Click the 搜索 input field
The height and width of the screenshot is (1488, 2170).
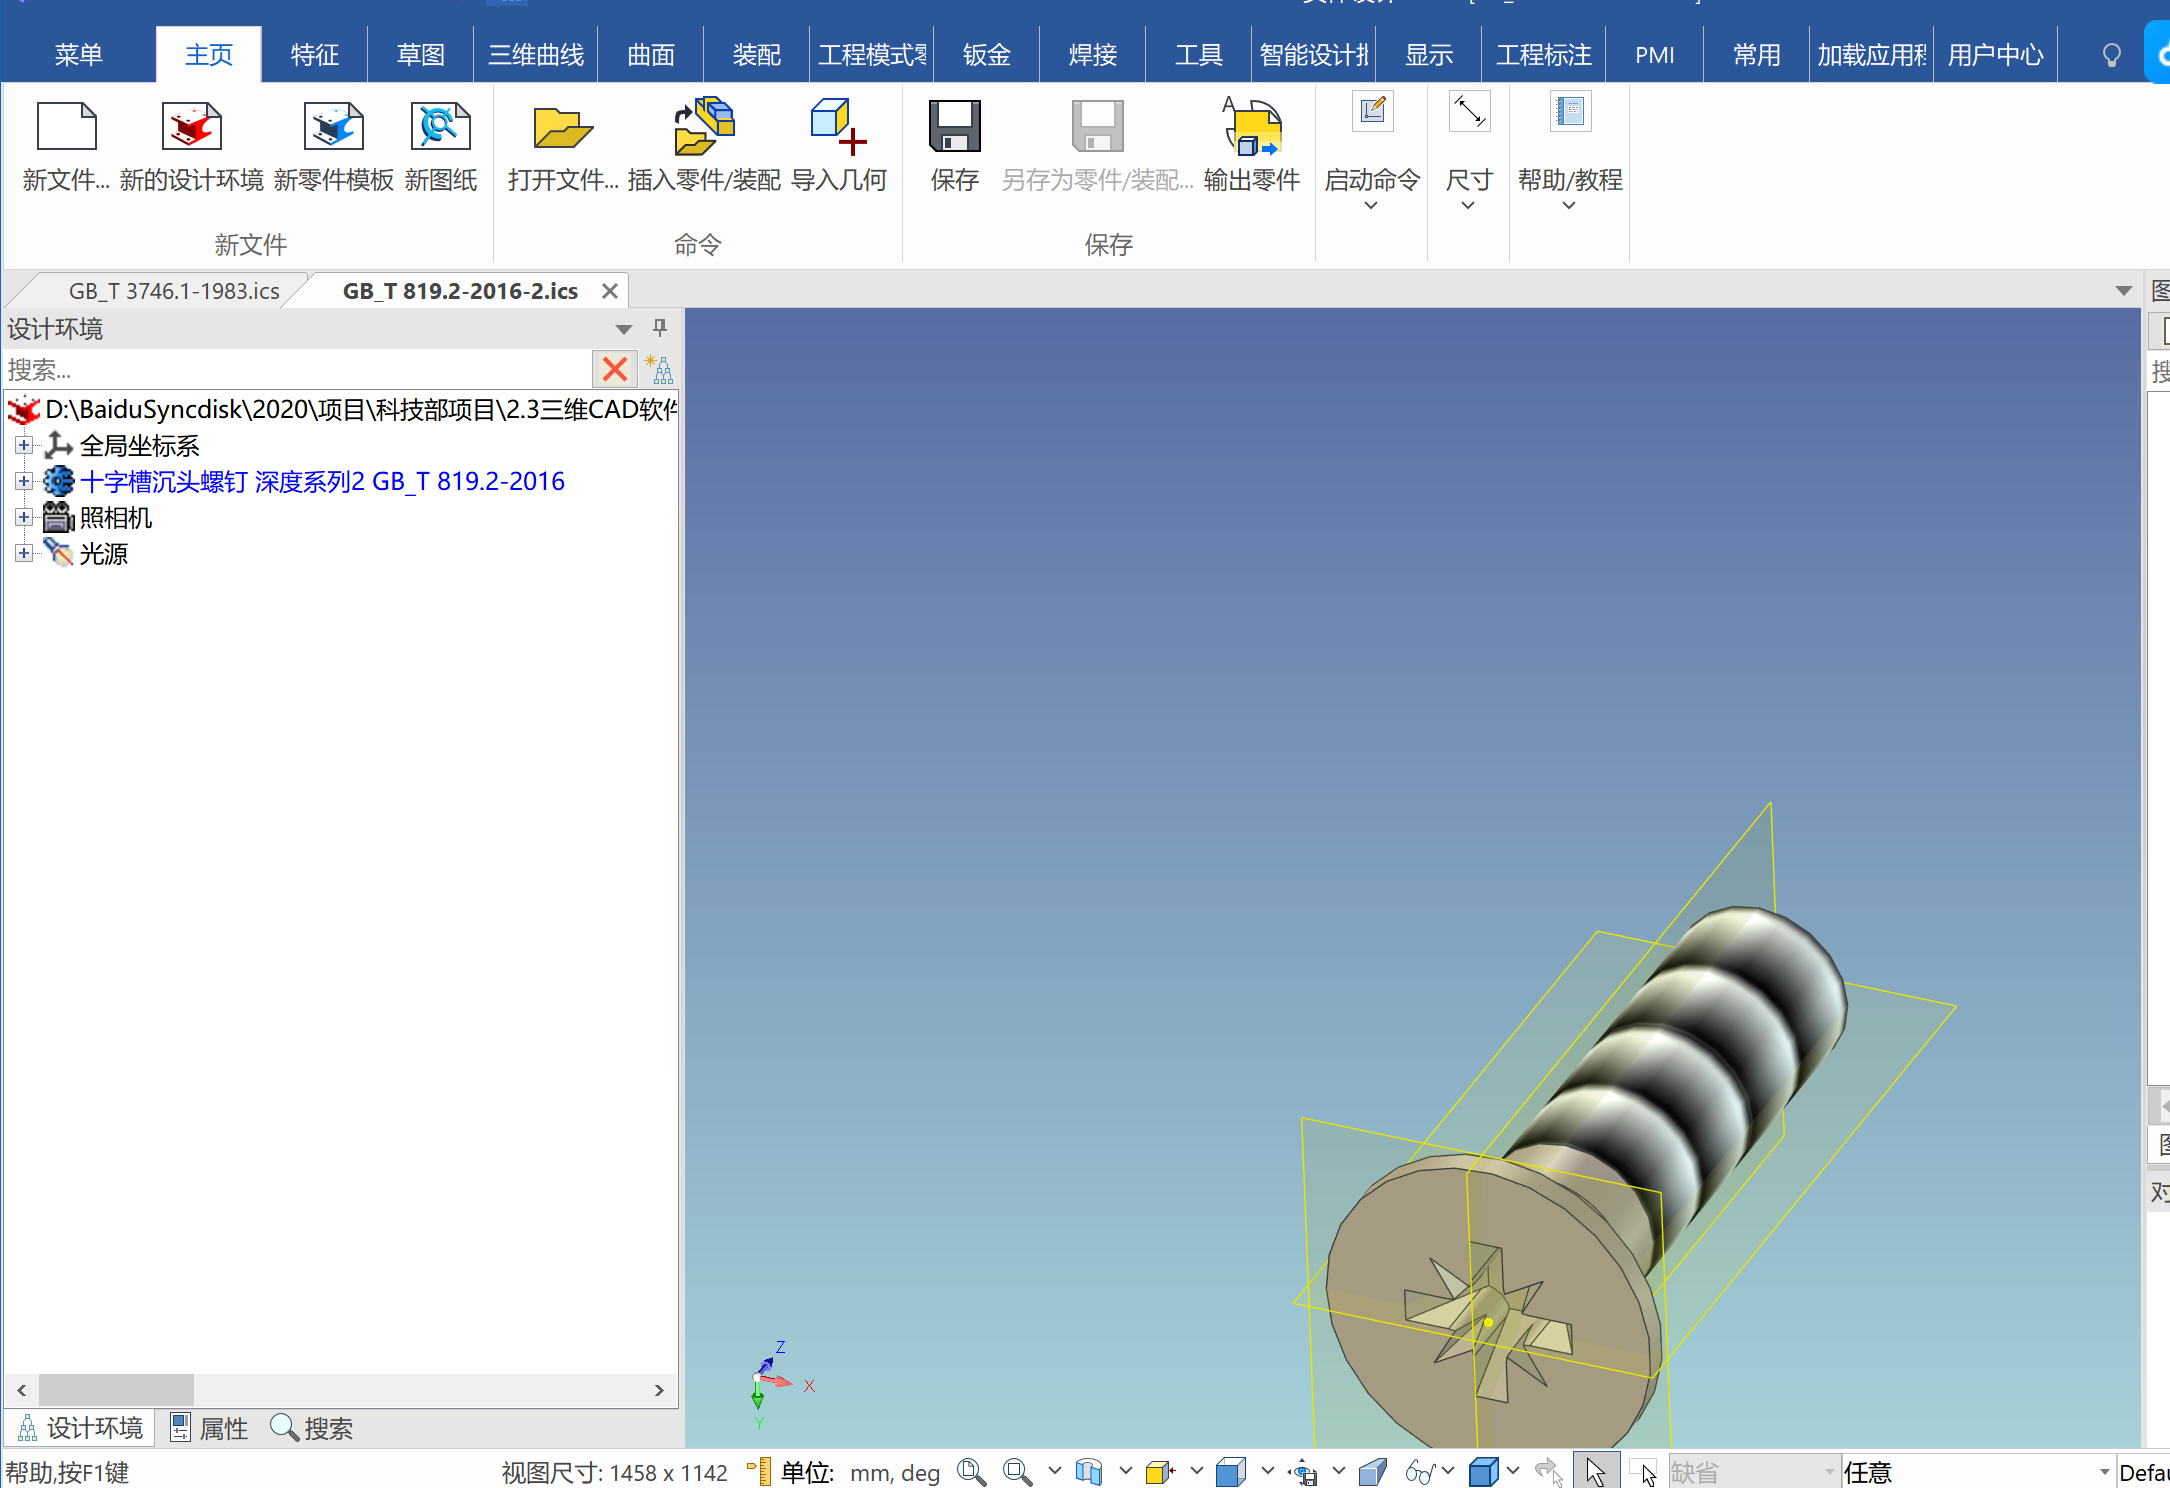[298, 370]
